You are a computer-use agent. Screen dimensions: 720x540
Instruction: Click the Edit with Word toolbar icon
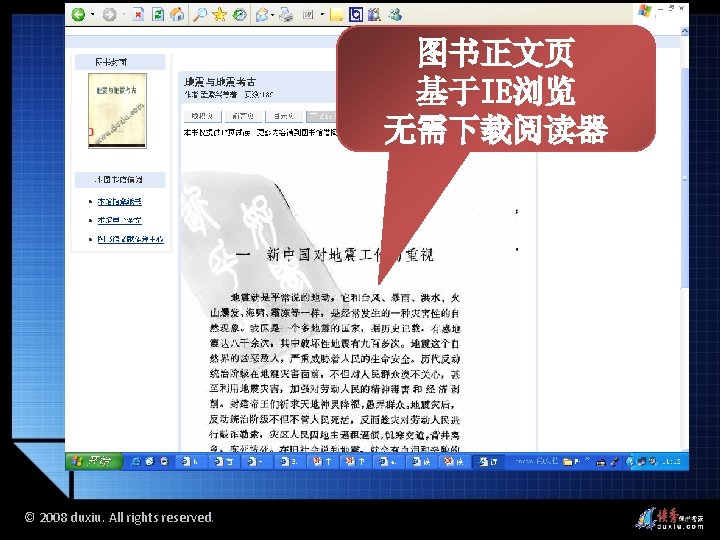click(309, 15)
